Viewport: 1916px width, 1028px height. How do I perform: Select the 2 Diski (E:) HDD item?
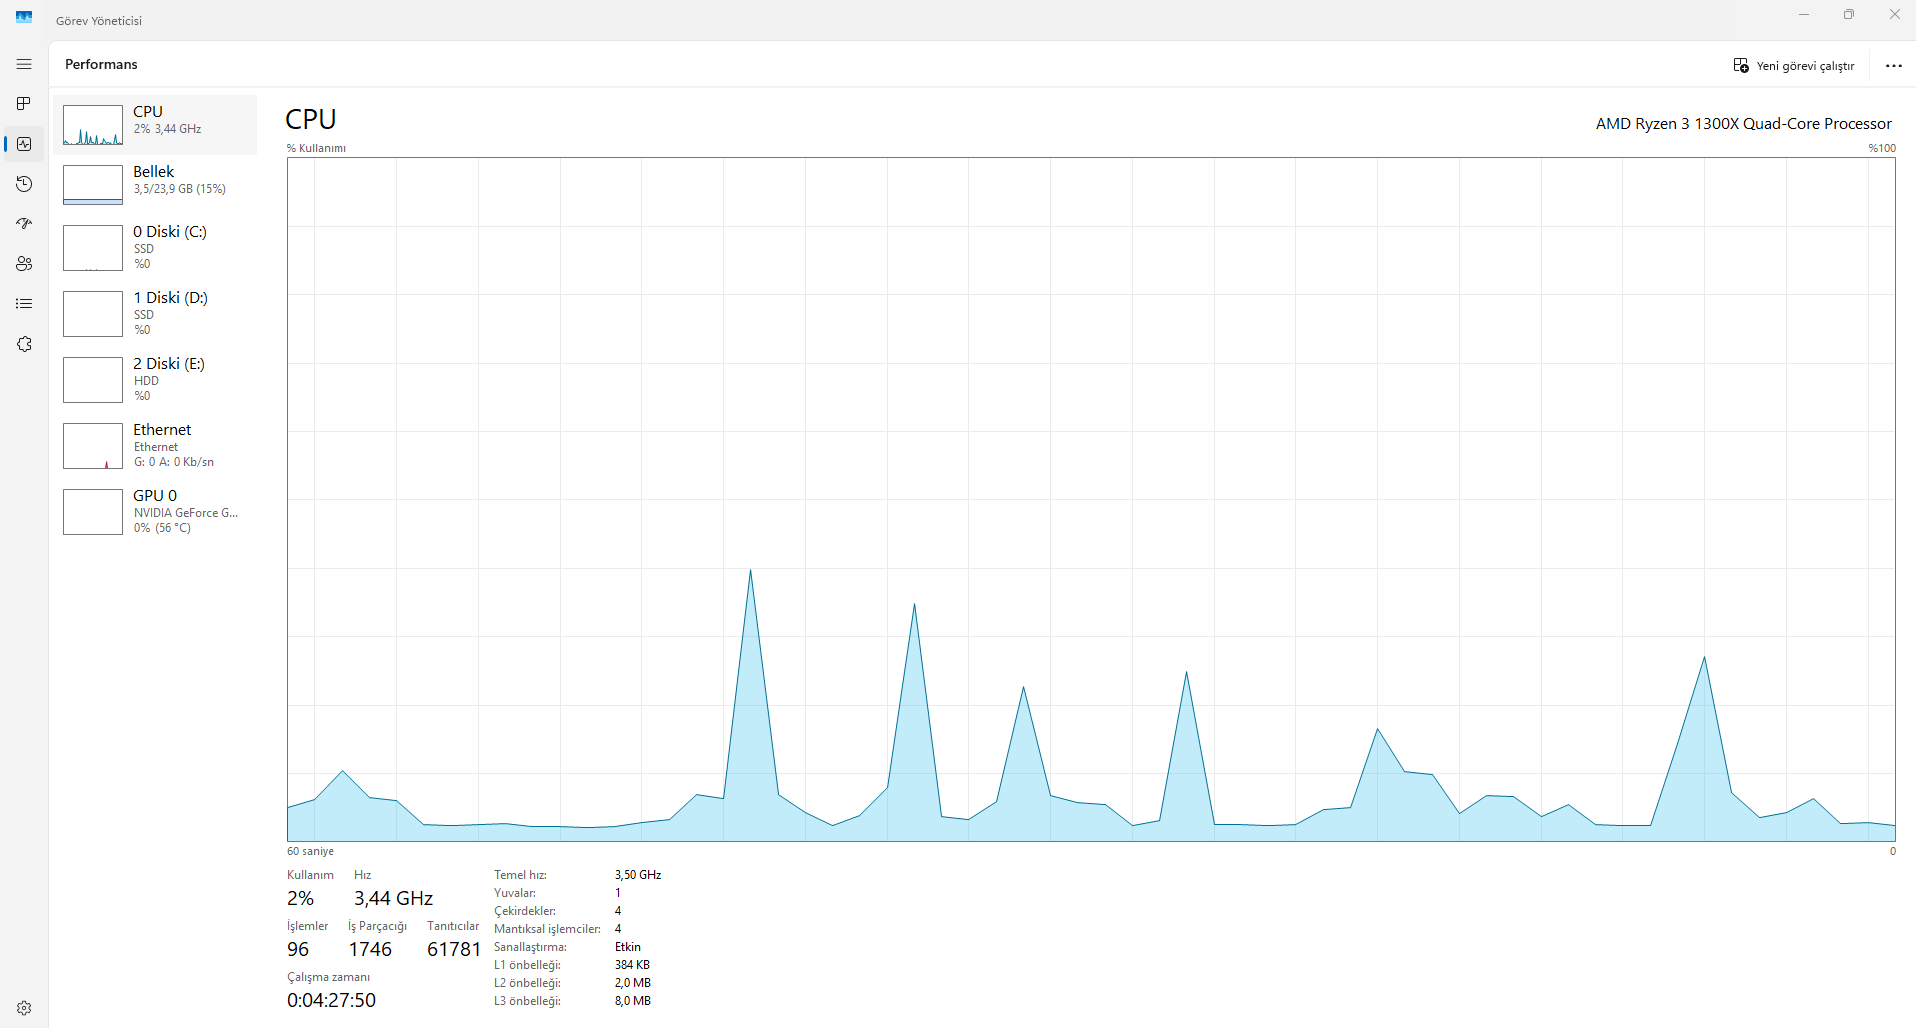155,379
